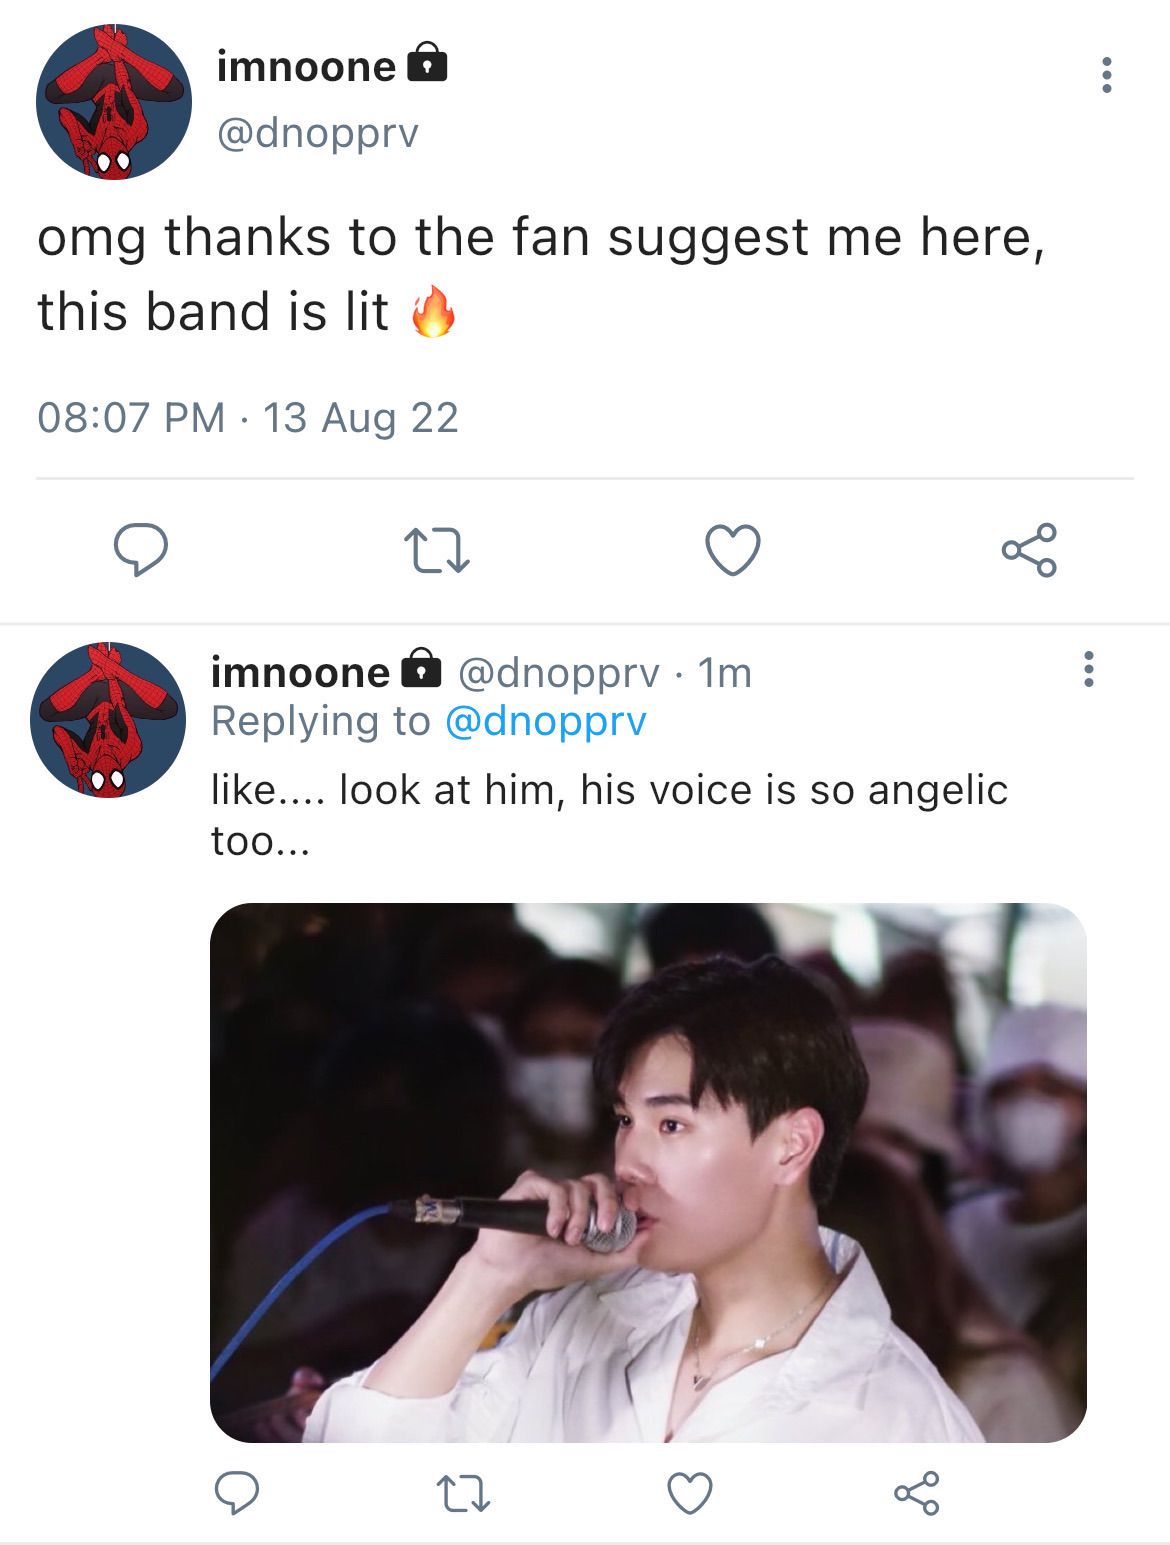Click the 1m timestamp on reply
This screenshot has width=1170, height=1545.
click(x=725, y=673)
